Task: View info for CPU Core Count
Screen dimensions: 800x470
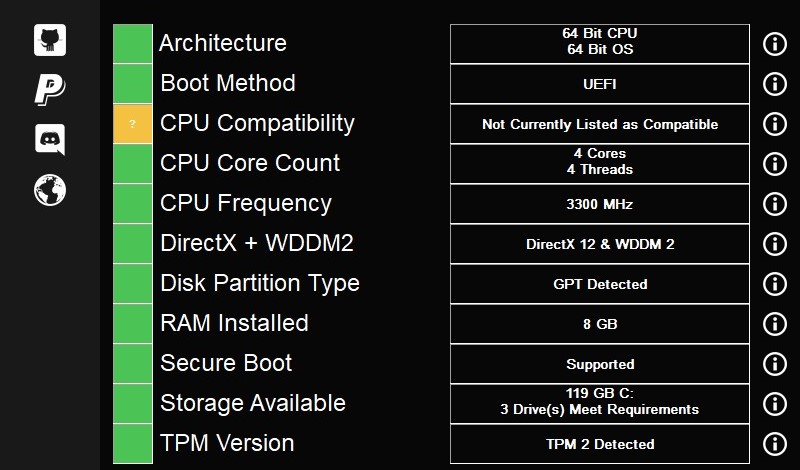Action: point(775,164)
